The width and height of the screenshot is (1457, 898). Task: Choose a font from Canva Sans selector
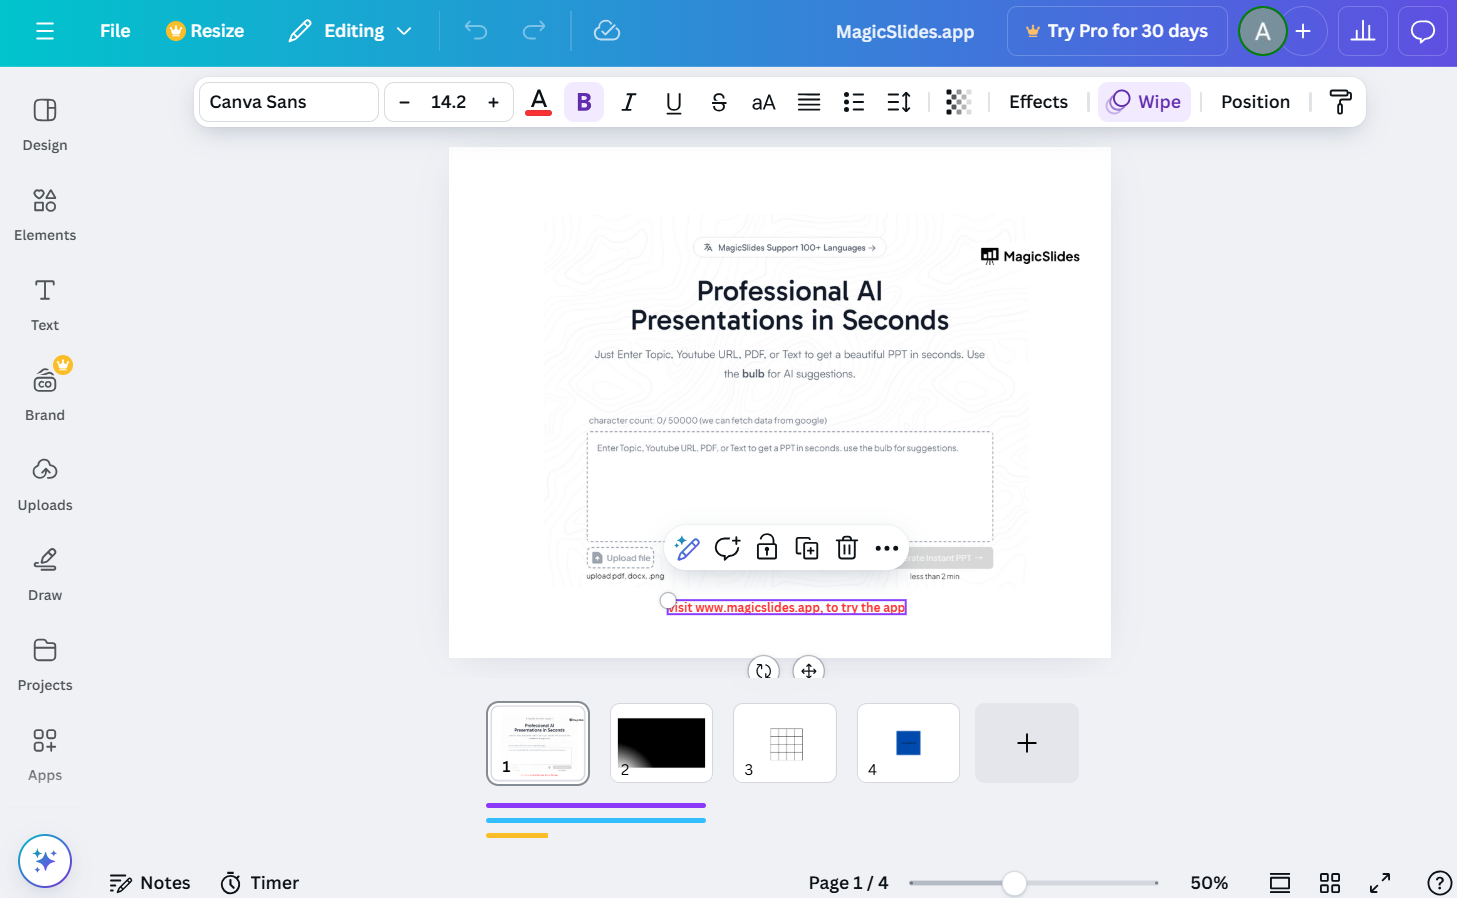click(x=288, y=102)
